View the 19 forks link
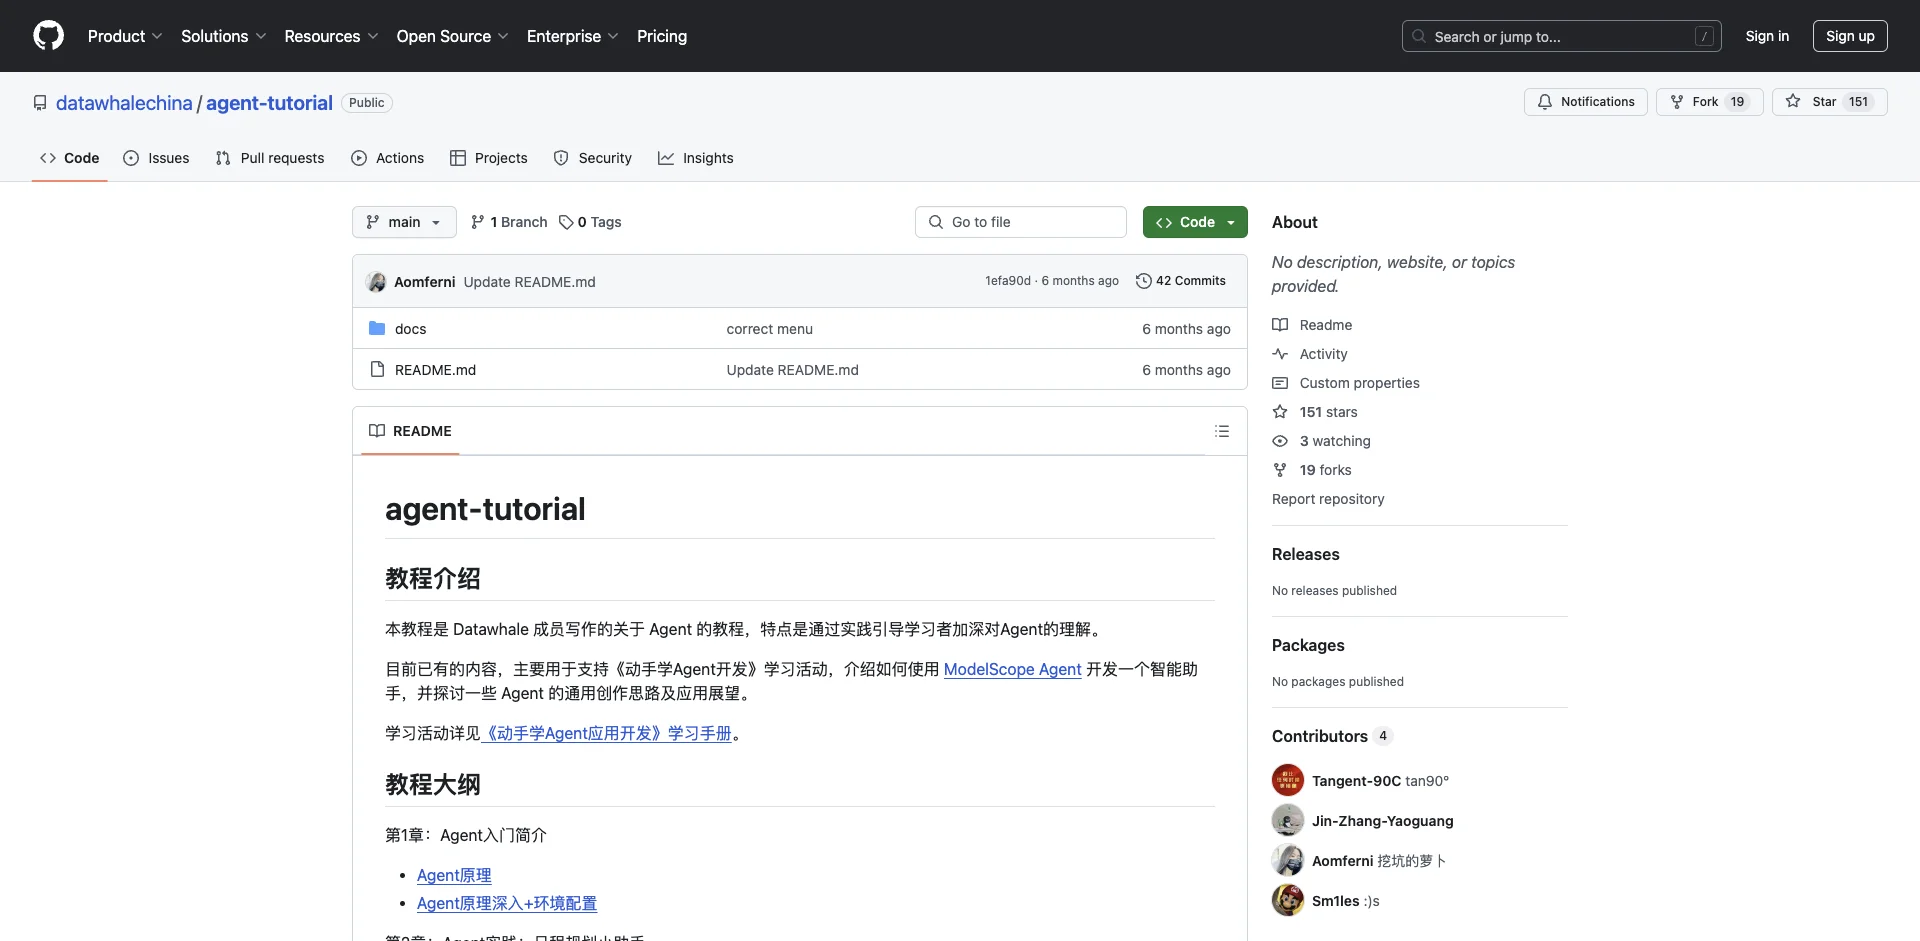 [1325, 470]
